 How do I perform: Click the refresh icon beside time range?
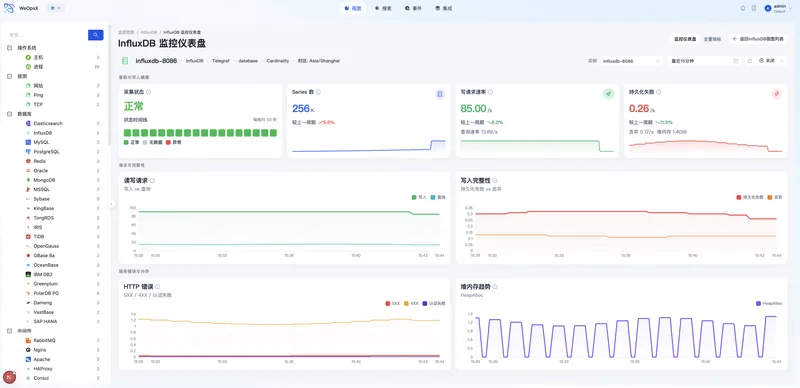(x=749, y=61)
